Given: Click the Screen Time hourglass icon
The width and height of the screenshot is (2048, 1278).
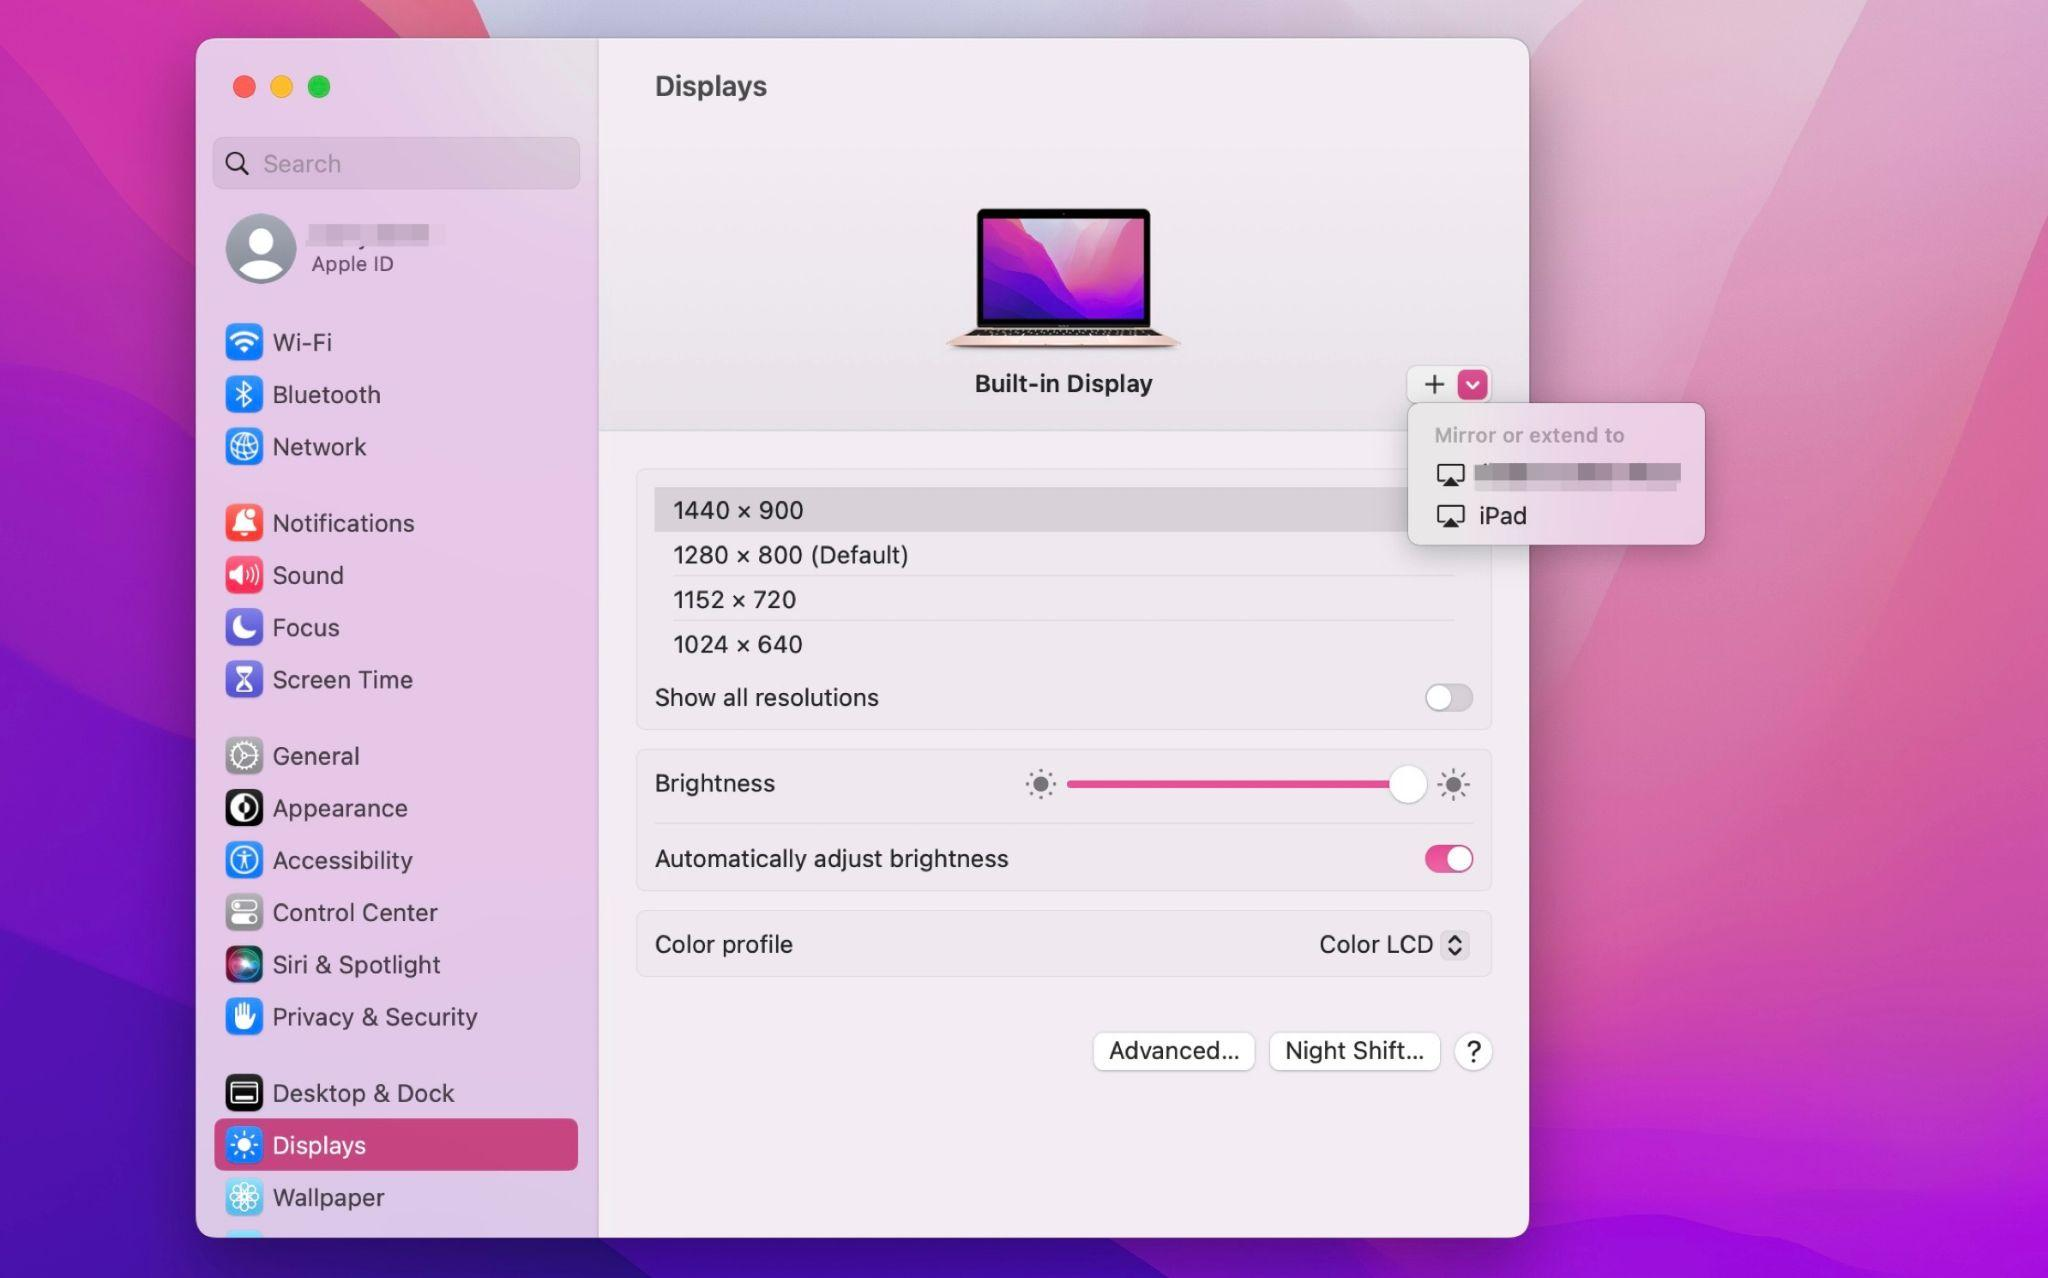Looking at the screenshot, I should tap(244, 679).
